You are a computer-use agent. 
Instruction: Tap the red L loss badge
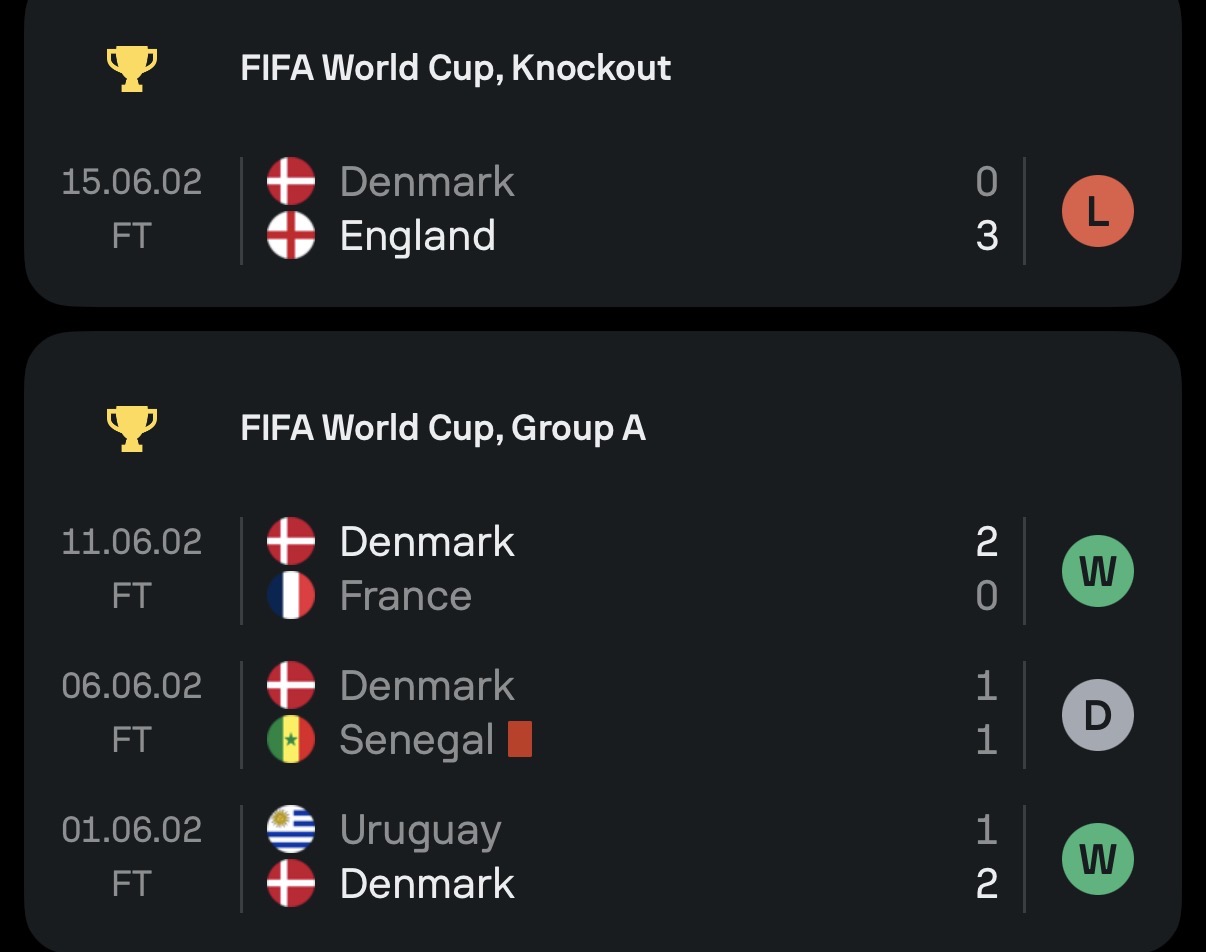[x=1097, y=210]
